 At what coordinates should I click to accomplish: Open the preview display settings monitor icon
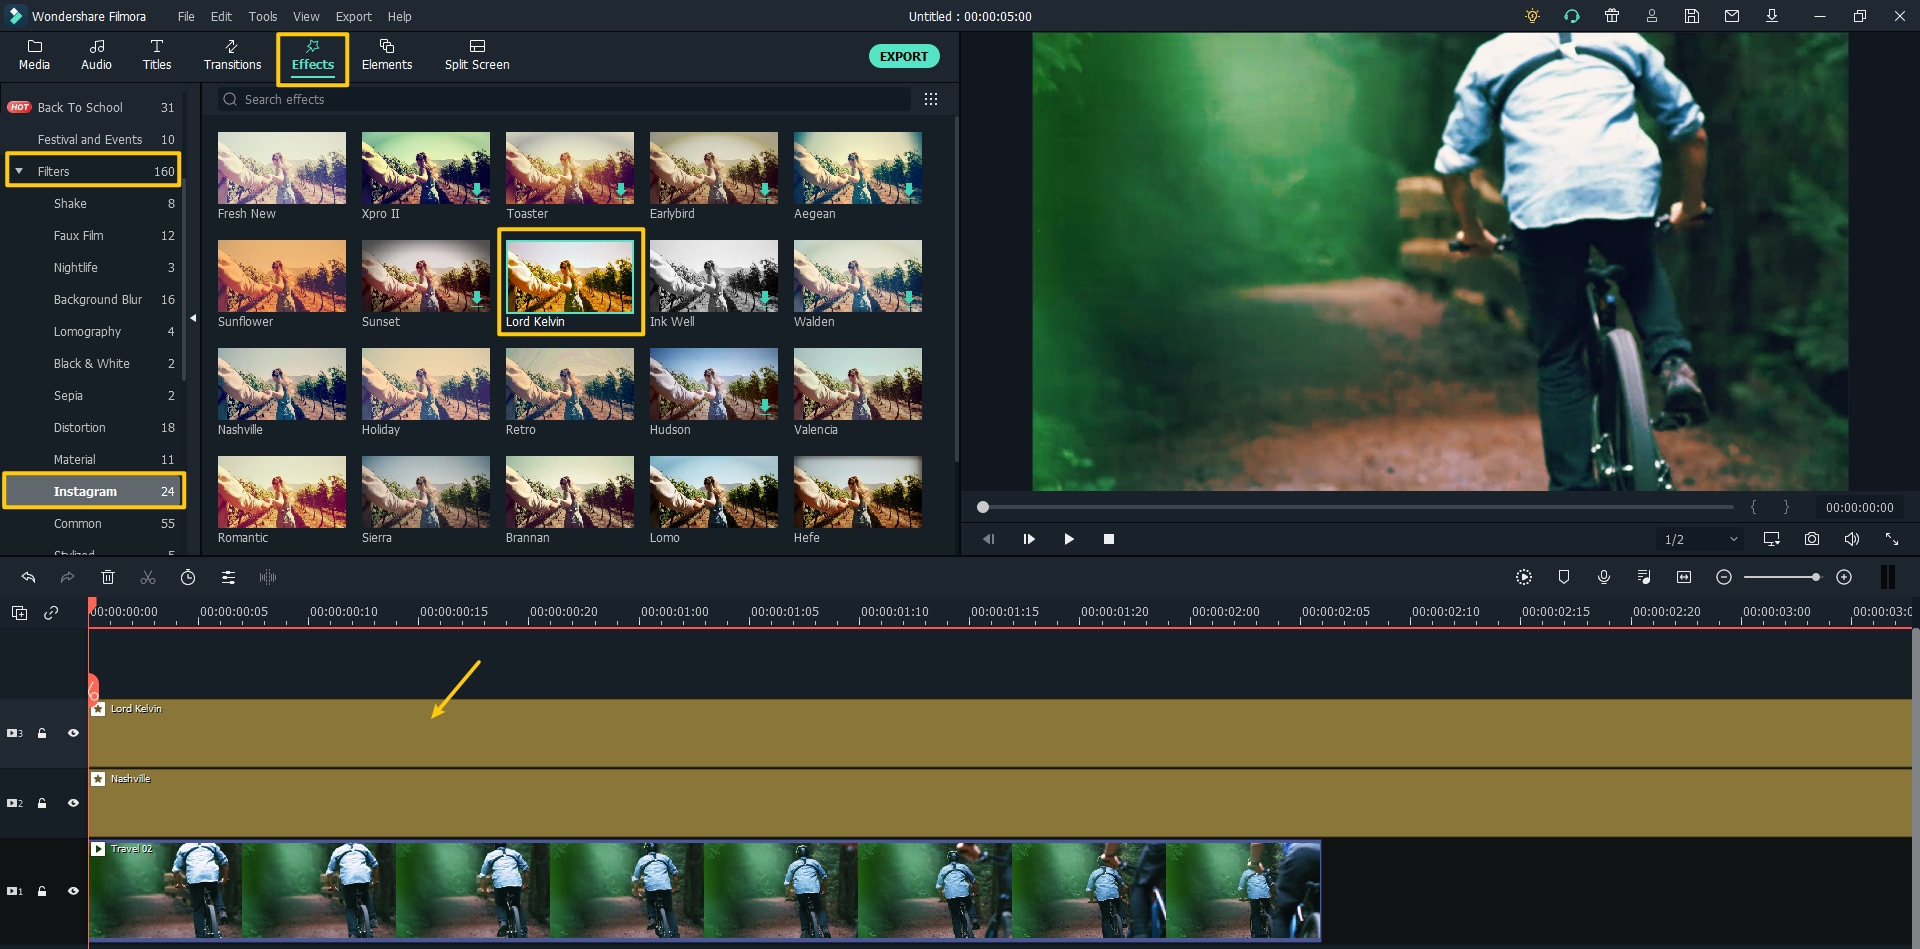1772,539
